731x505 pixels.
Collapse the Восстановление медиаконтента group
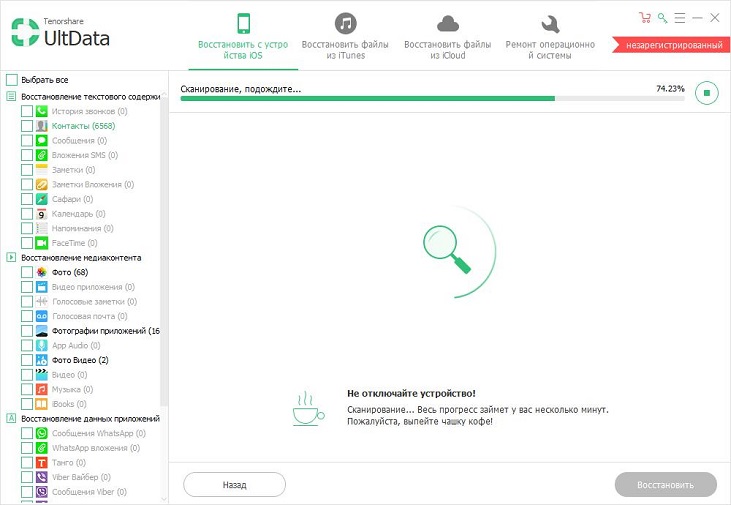pyautogui.click(x=11, y=257)
